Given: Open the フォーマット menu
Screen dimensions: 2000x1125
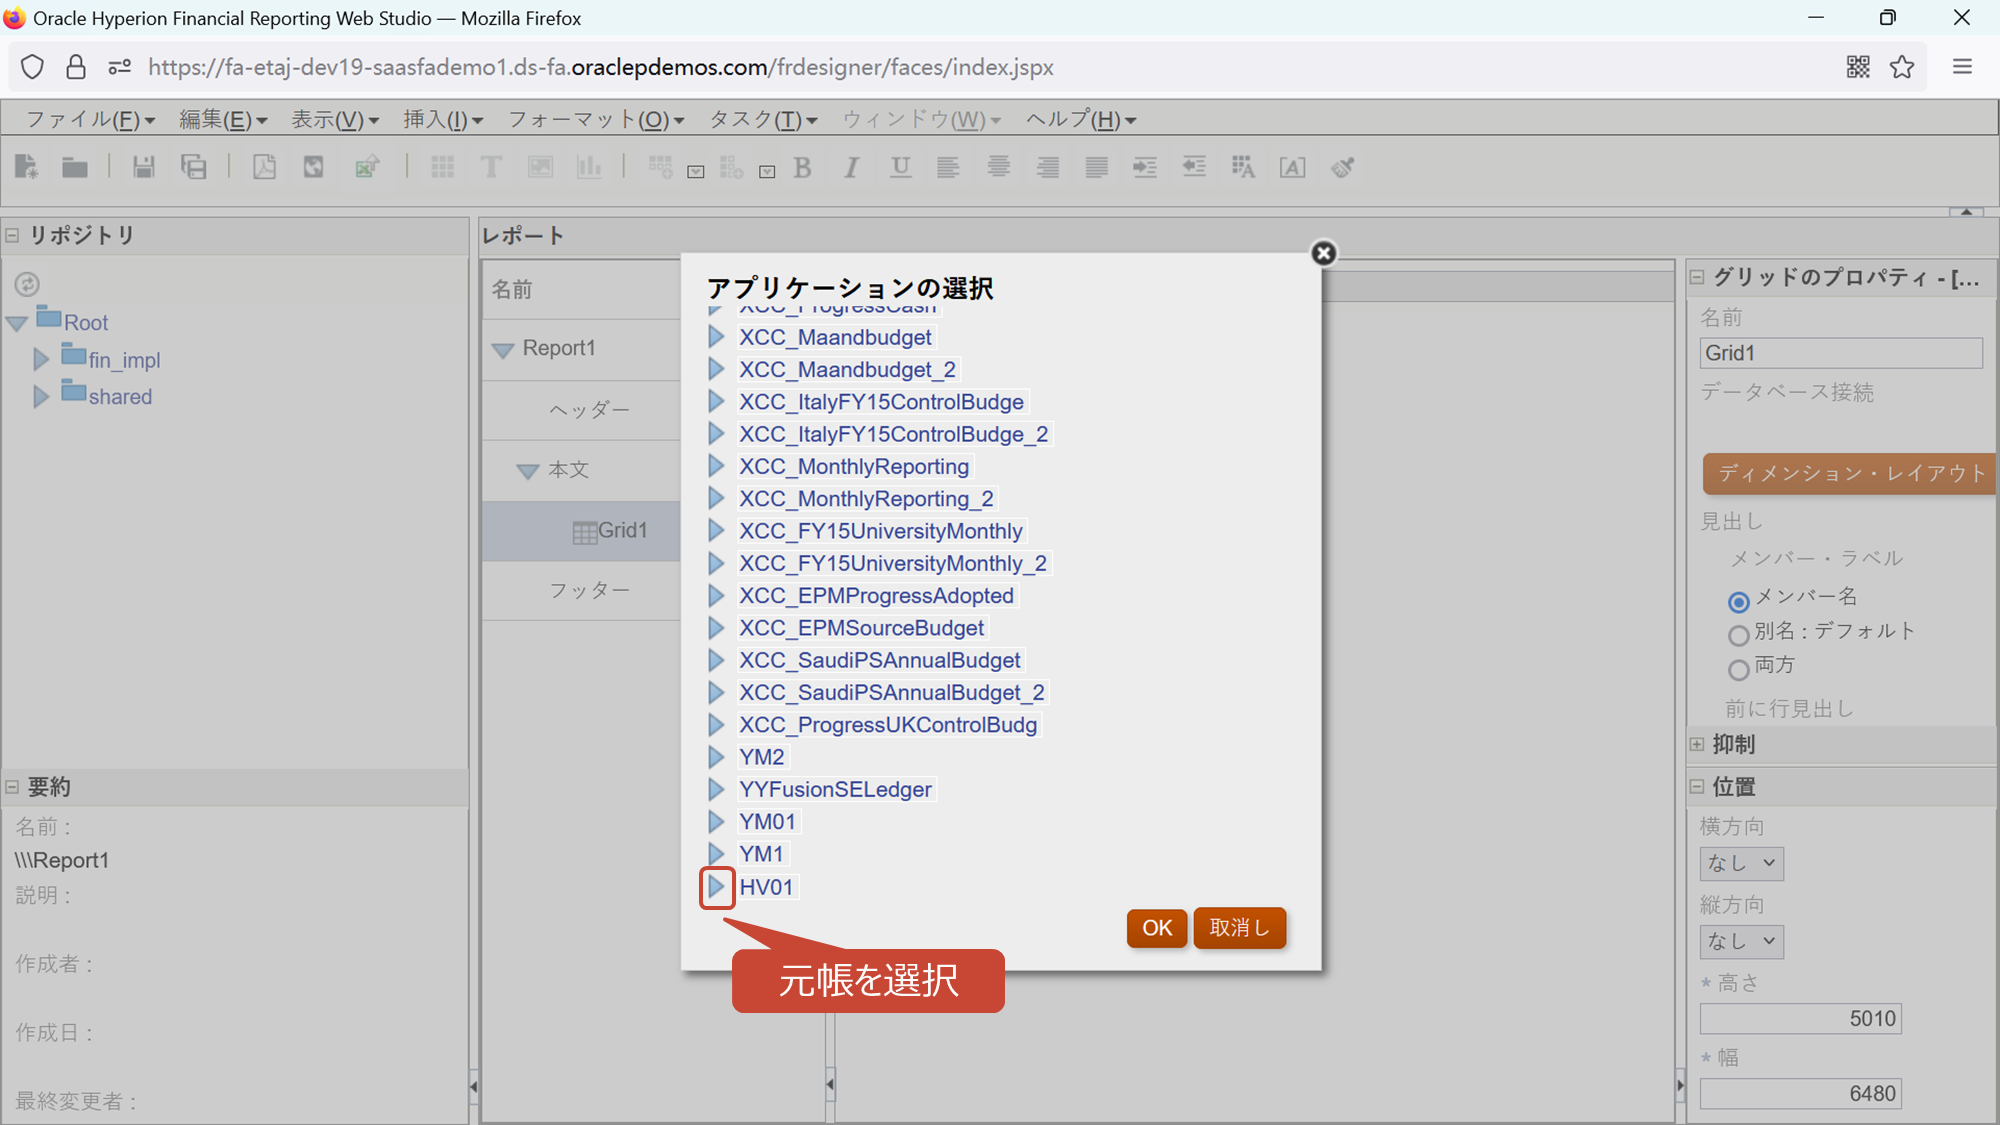Looking at the screenshot, I should coord(595,120).
